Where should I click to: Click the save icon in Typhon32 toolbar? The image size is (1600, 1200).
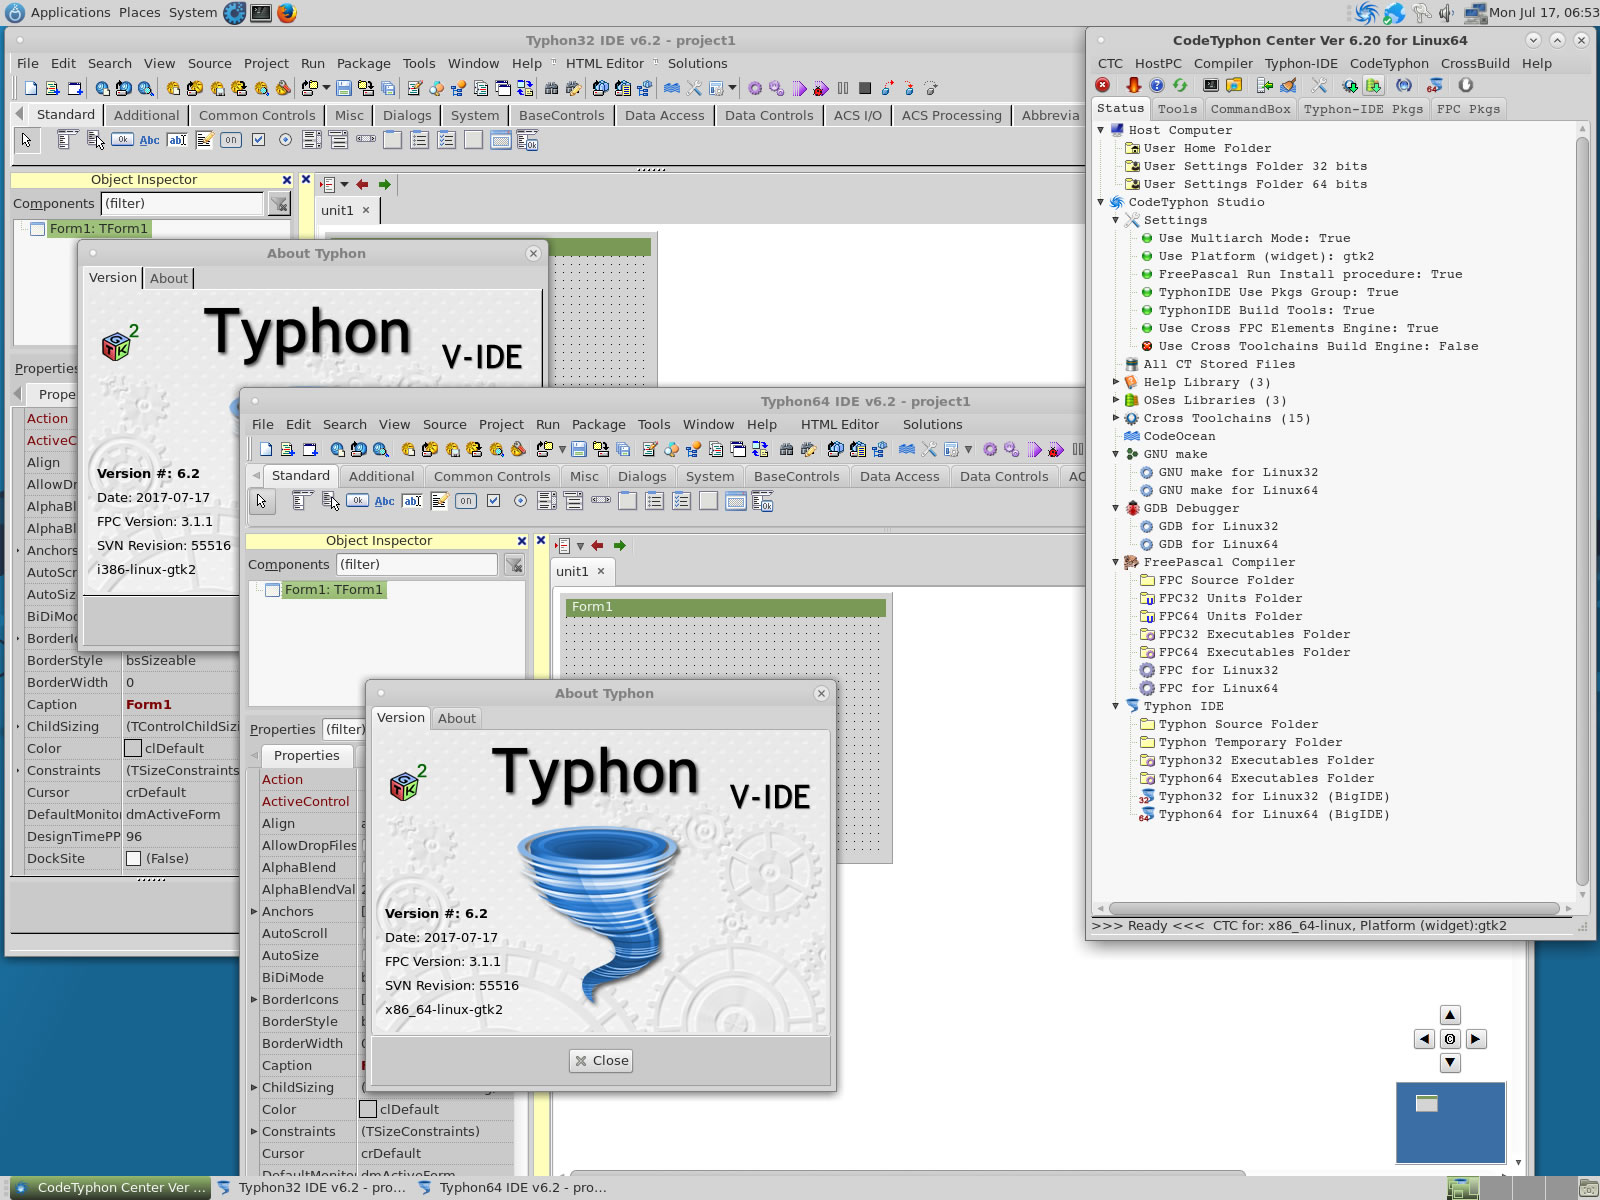coord(344,88)
